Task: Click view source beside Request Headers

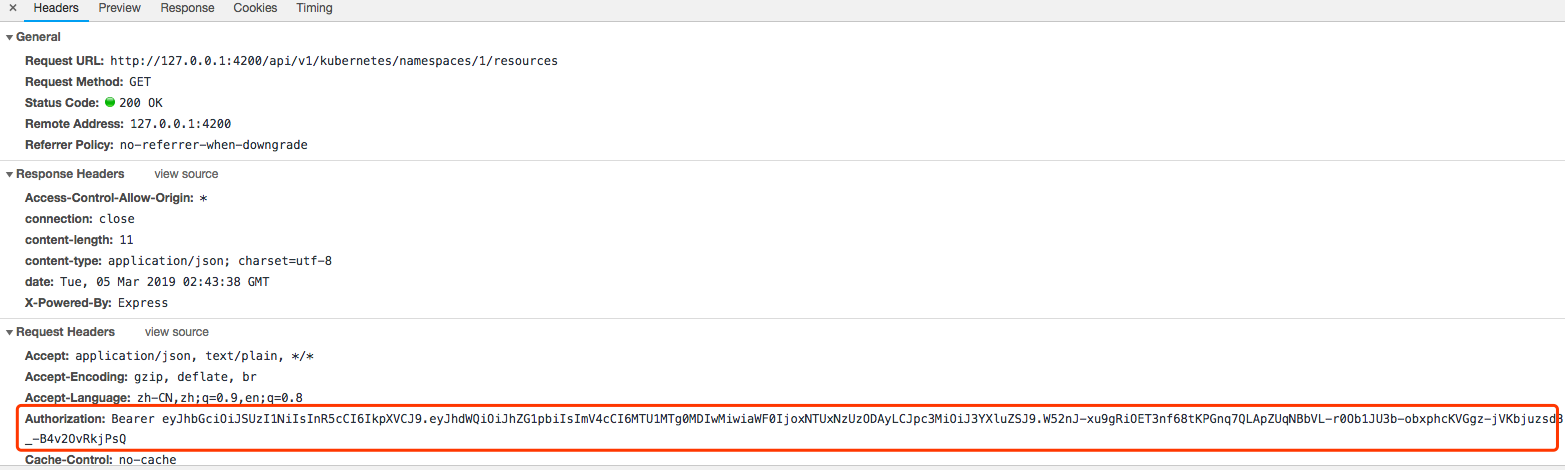Action: coord(177,332)
